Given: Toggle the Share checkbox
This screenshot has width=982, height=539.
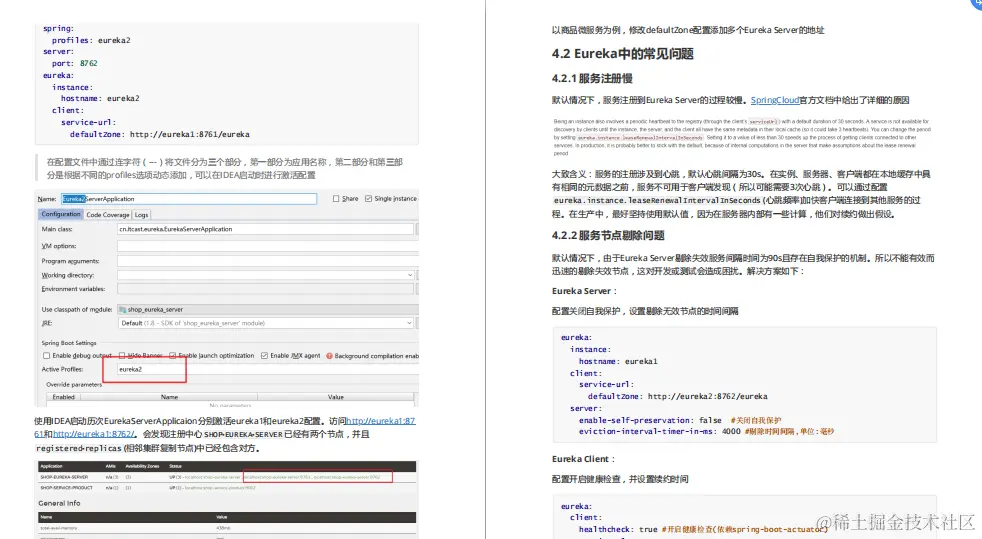Looking at the screenshot, I should click(336, 198).
